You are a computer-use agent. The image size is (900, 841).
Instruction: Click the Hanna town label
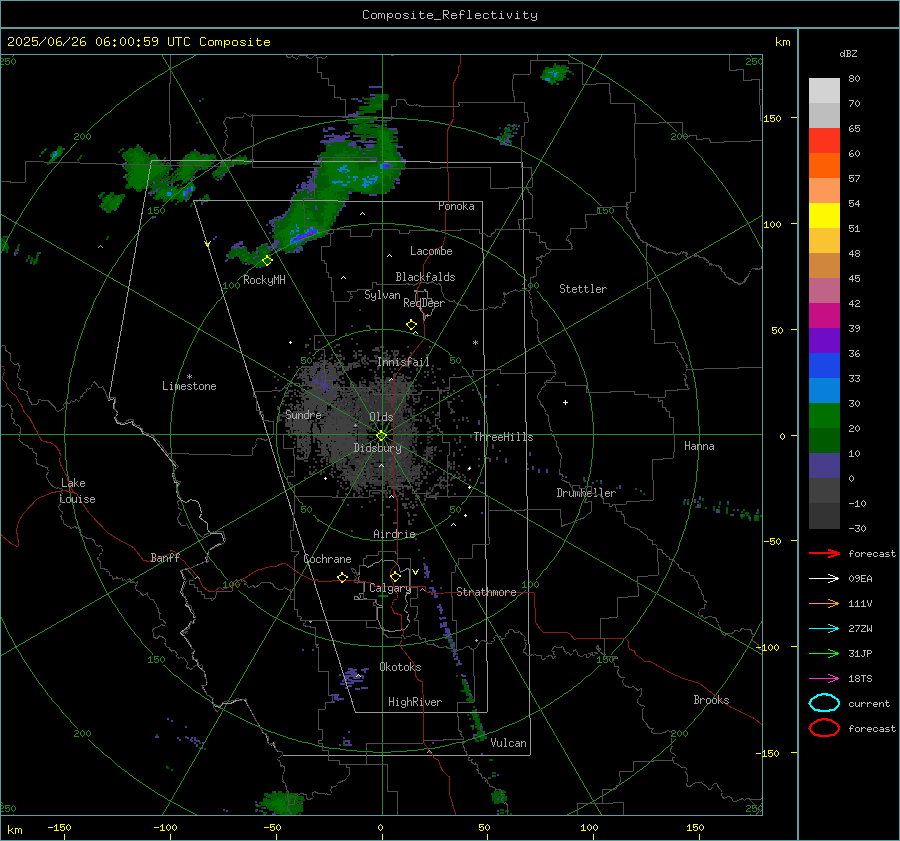(699, 446)
